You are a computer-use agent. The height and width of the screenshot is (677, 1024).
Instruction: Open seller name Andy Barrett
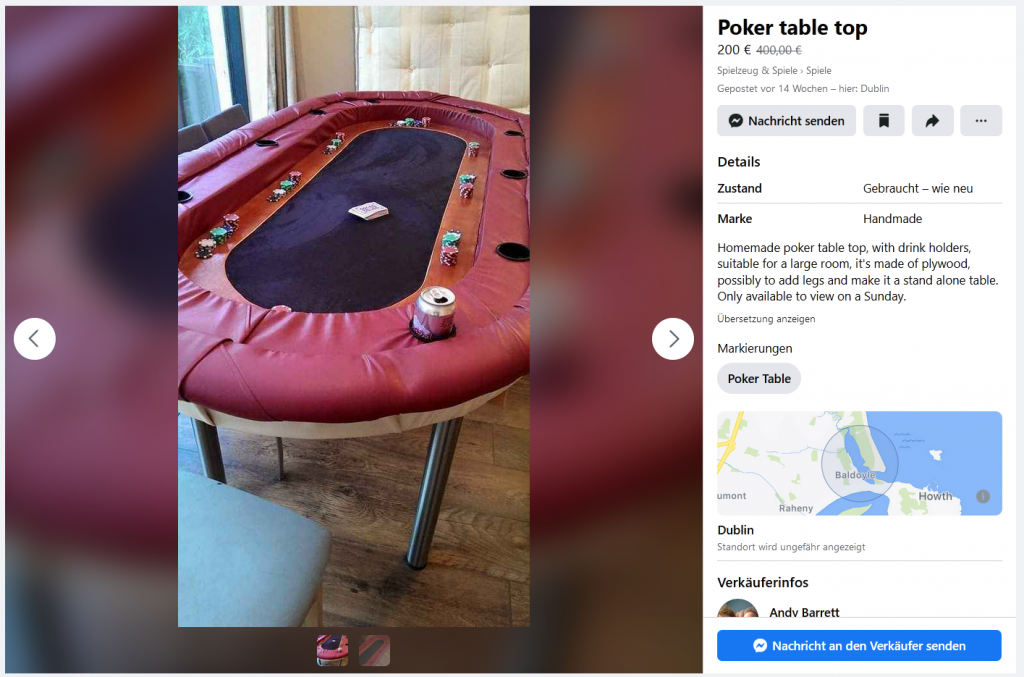(804, 612)
